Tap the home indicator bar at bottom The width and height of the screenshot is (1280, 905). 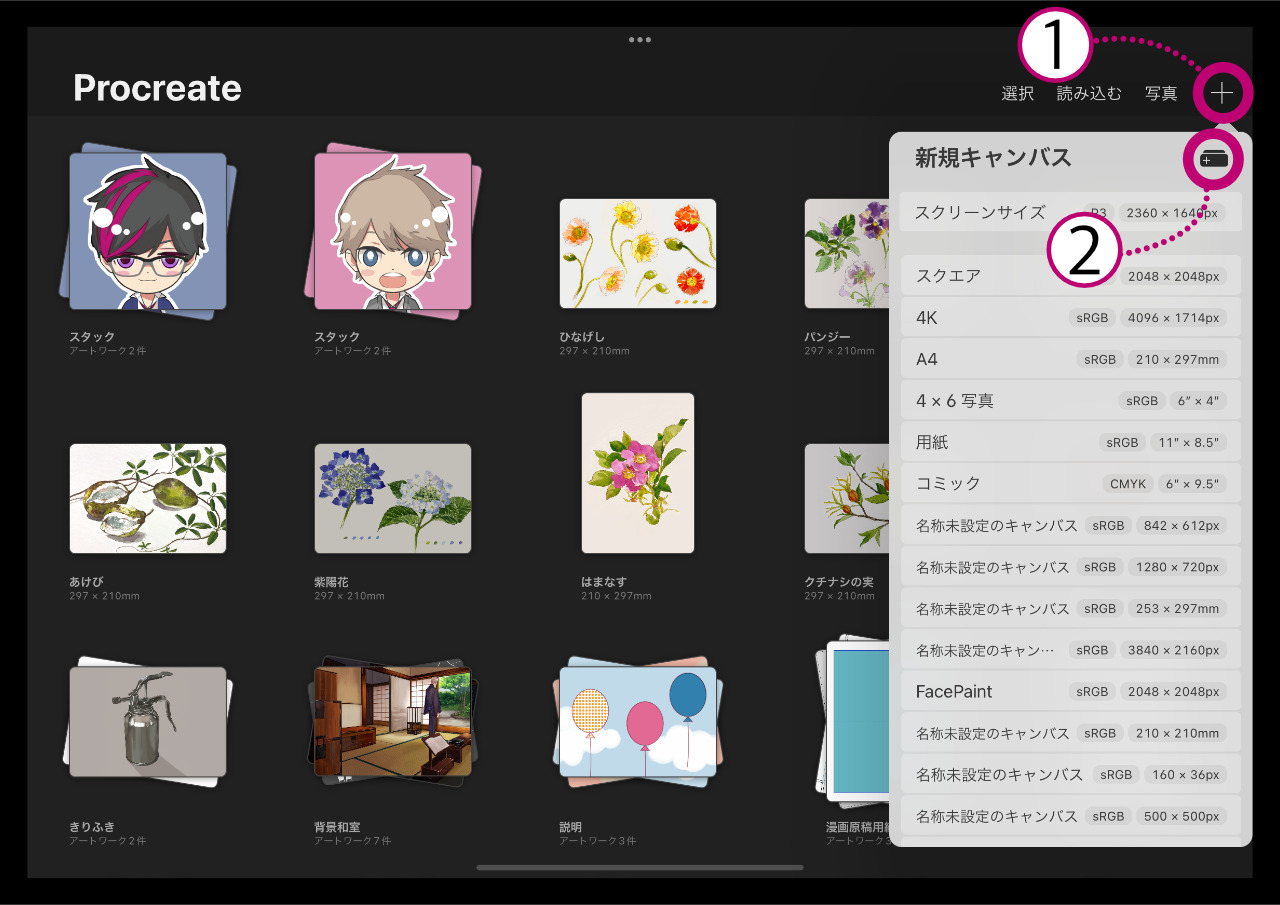(x=640, y=867)
